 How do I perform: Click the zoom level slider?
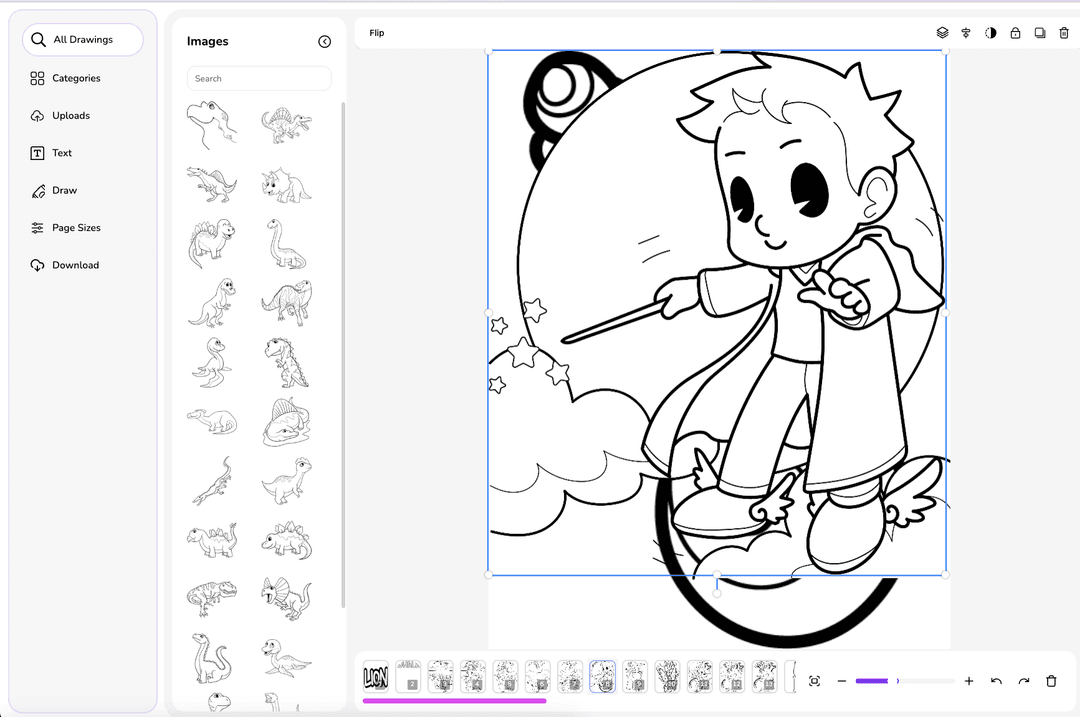[x=904, y=681]
